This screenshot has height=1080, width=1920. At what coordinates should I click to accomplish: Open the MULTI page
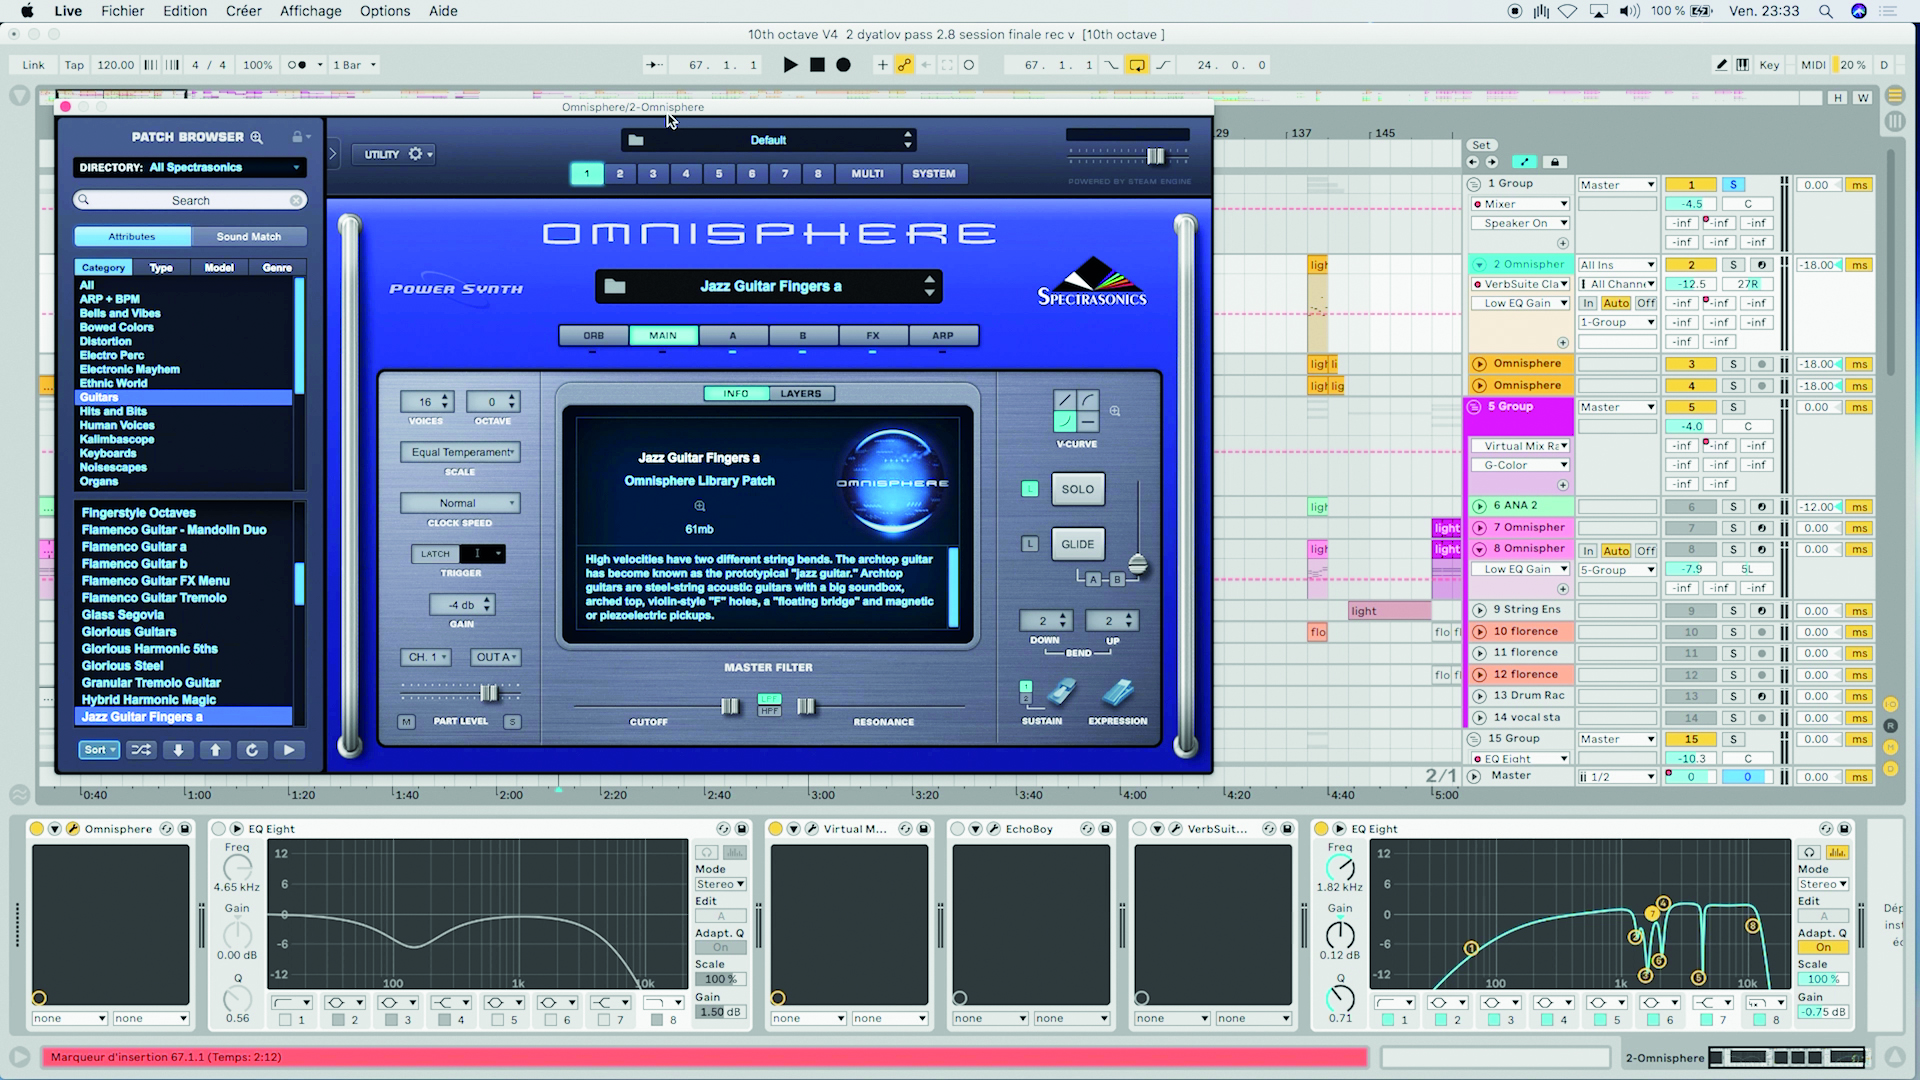(867, 174)
